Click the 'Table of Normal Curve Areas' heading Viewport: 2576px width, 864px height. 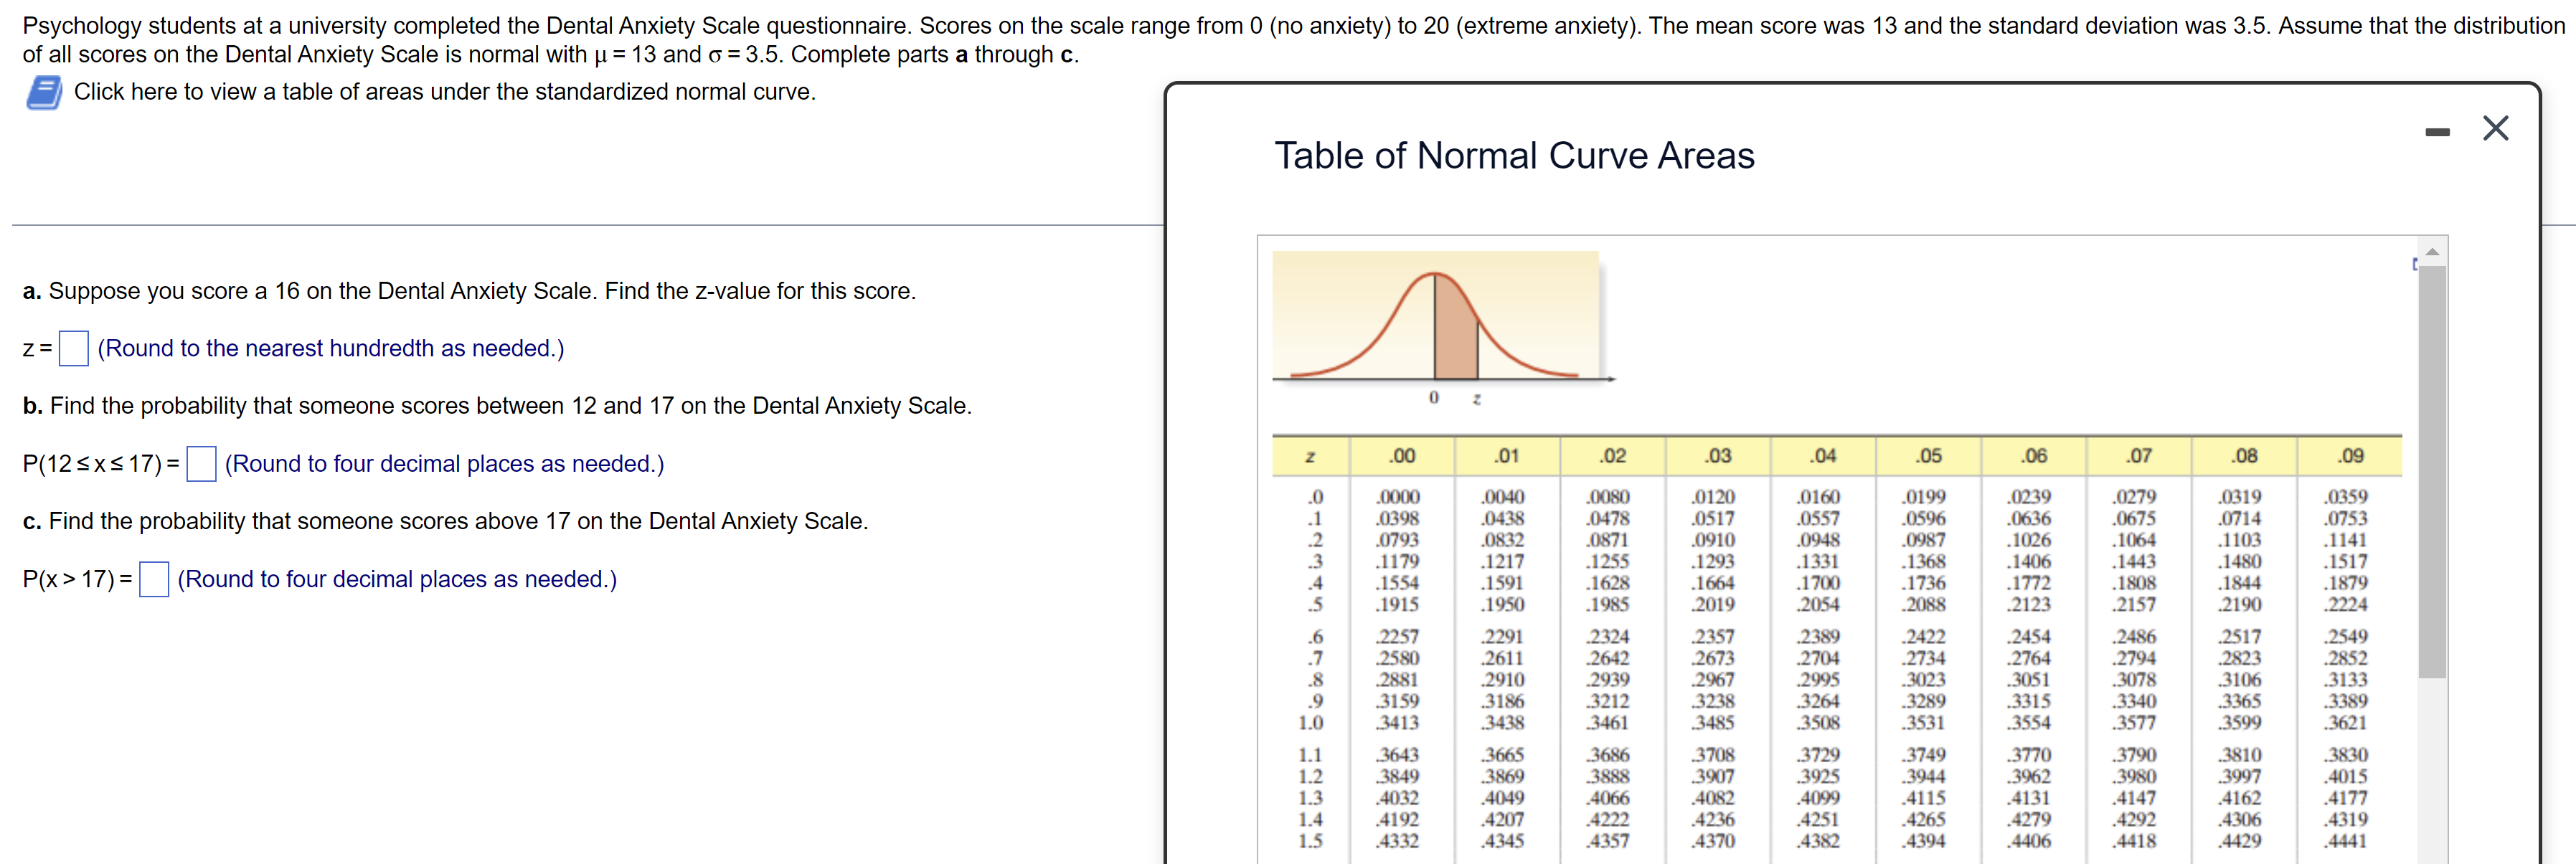click(1513, 156)
